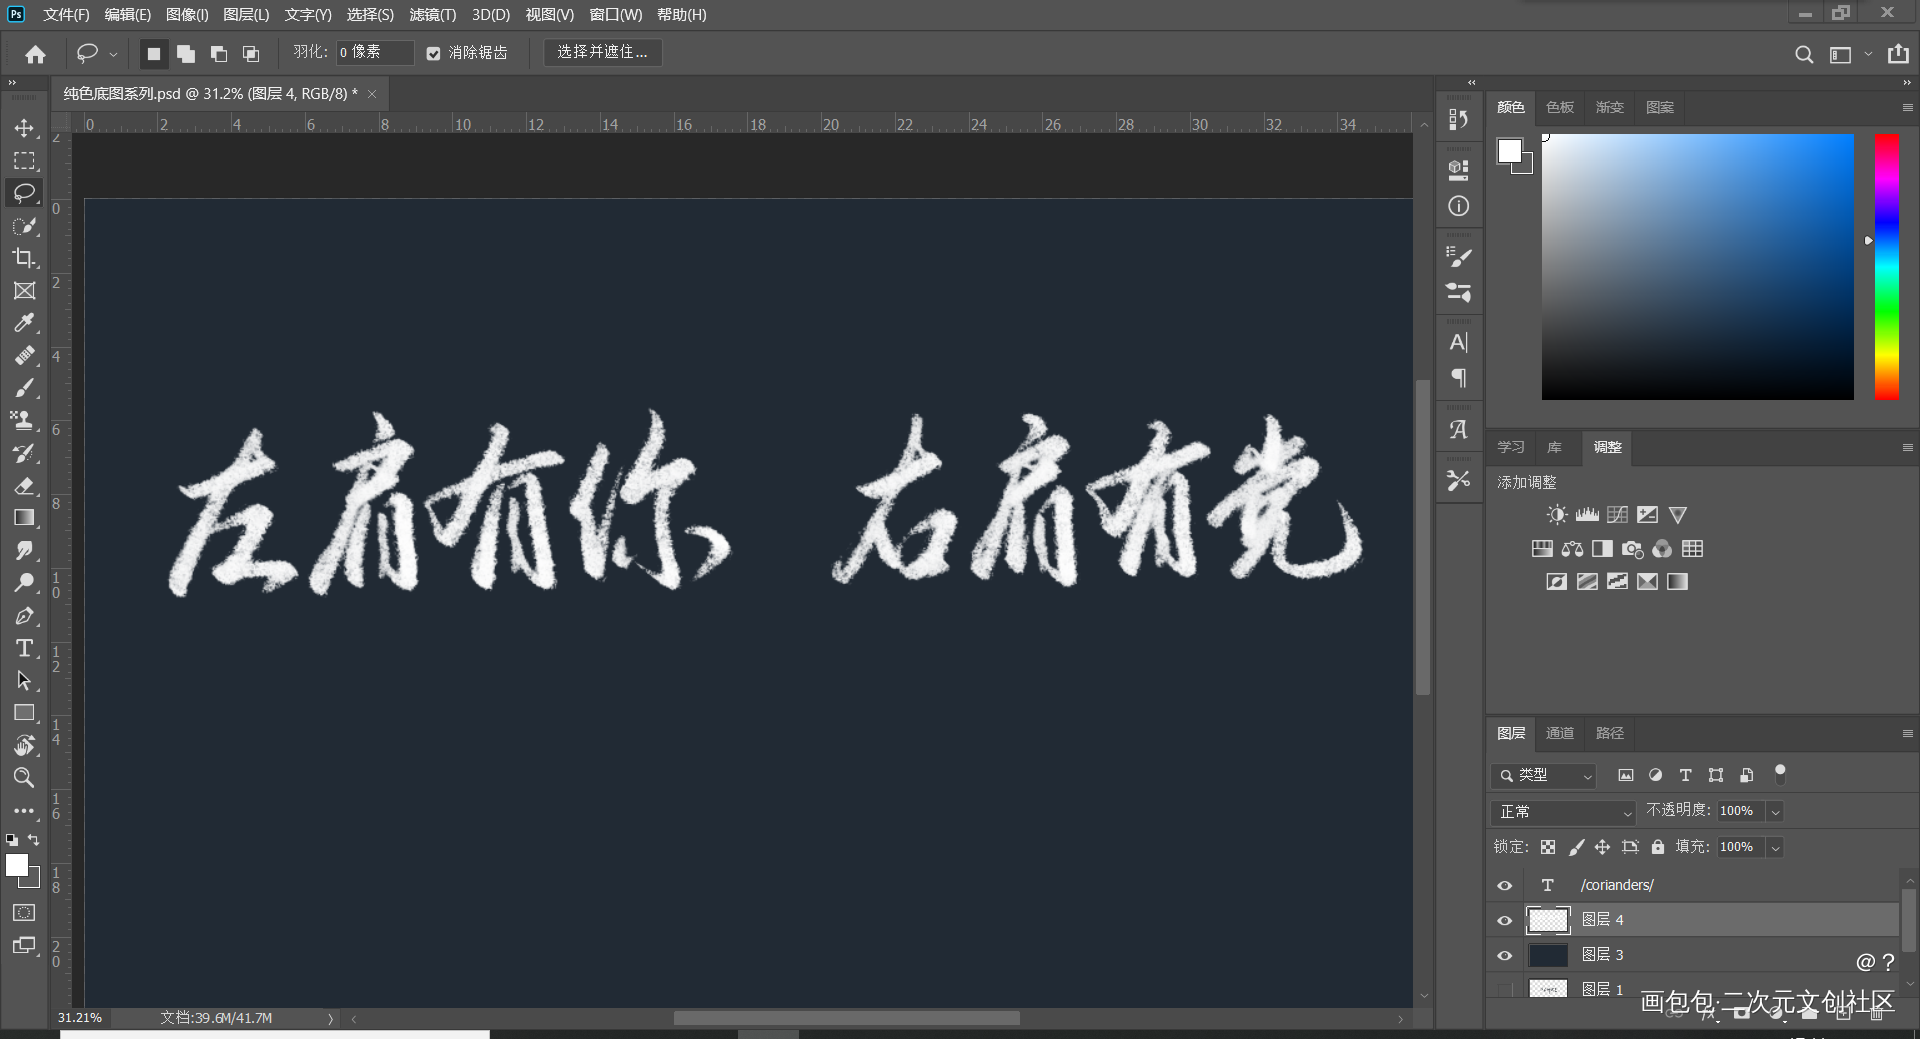The height and width of the screenshot is (1039, 1920).
Task: Select the Brush tool
Action: coord(24,388)
